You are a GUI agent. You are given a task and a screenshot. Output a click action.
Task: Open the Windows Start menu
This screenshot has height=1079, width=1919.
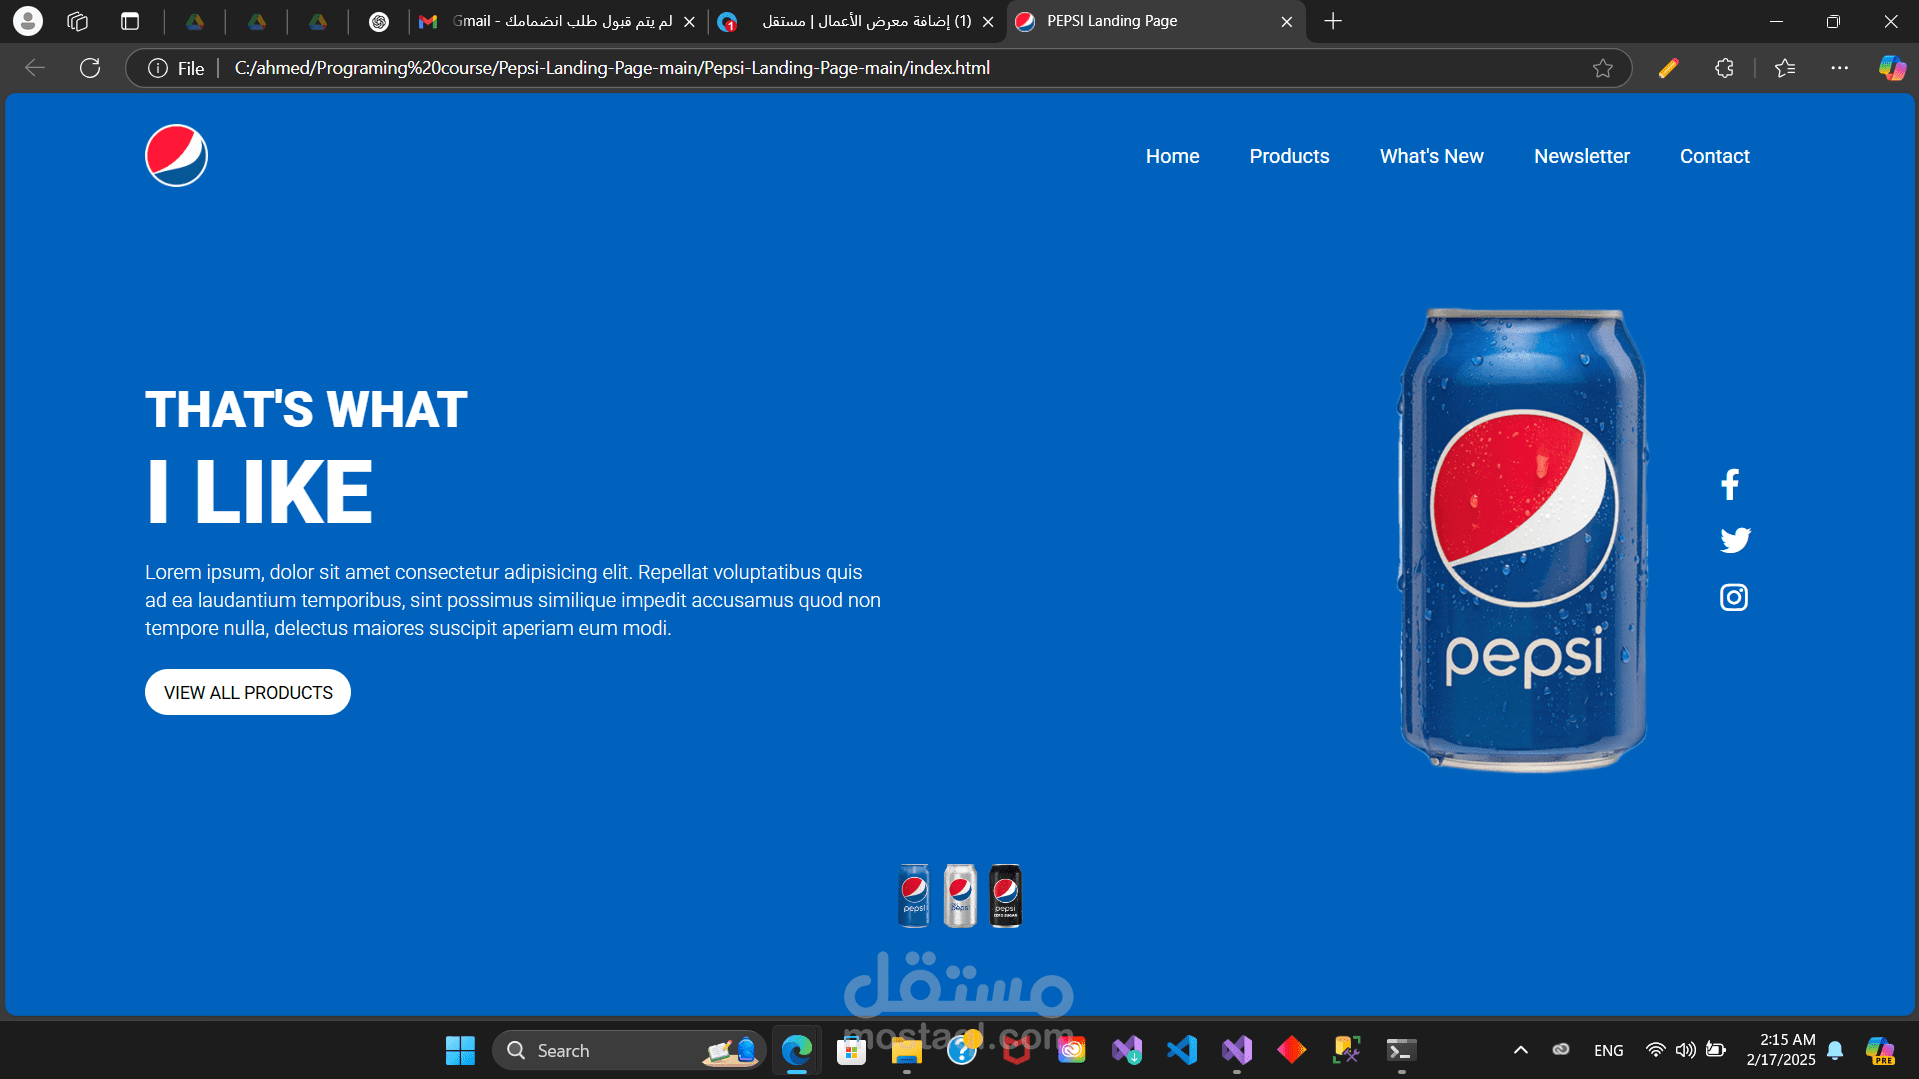click(460, 1050)
